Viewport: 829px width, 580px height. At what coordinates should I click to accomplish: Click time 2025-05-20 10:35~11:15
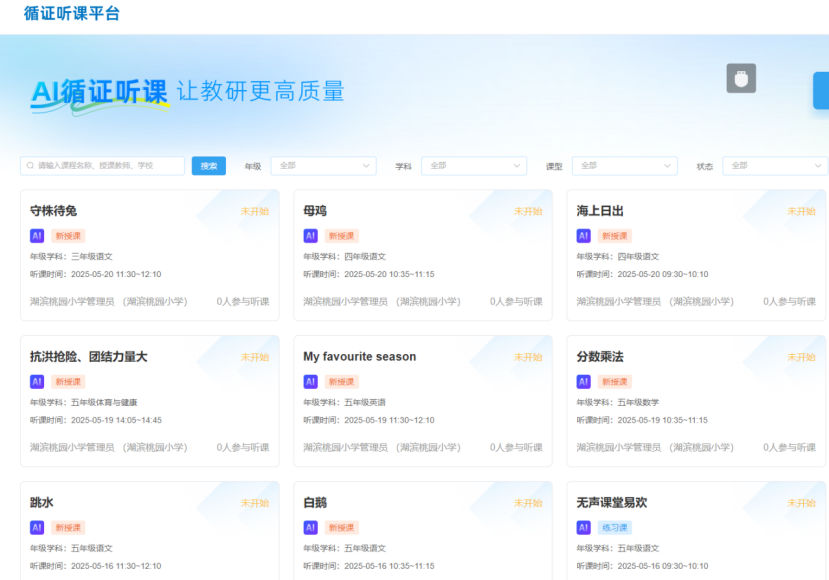(x=390, y=274)
